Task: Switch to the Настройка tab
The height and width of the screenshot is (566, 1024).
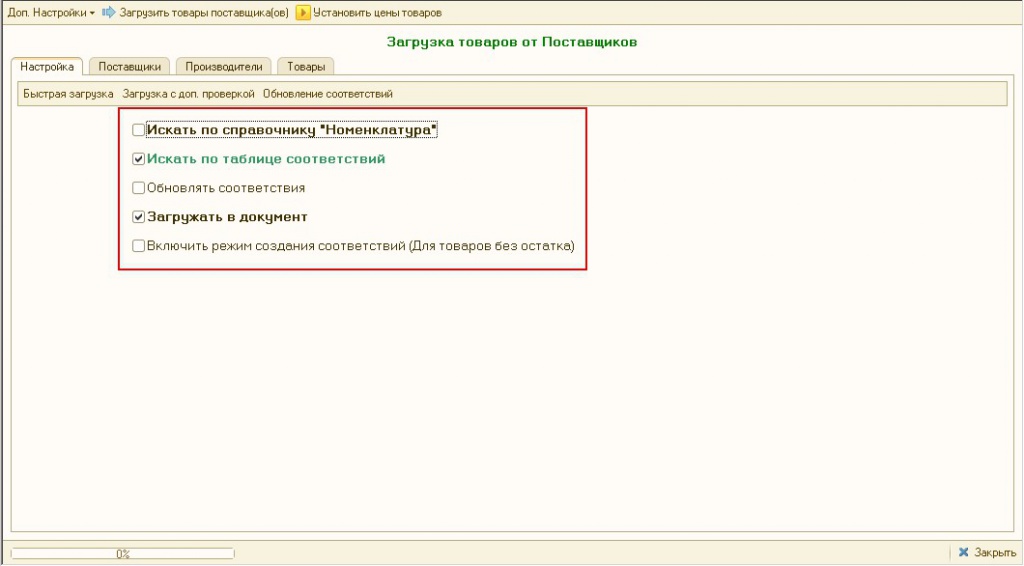Action: coord(47,67)
